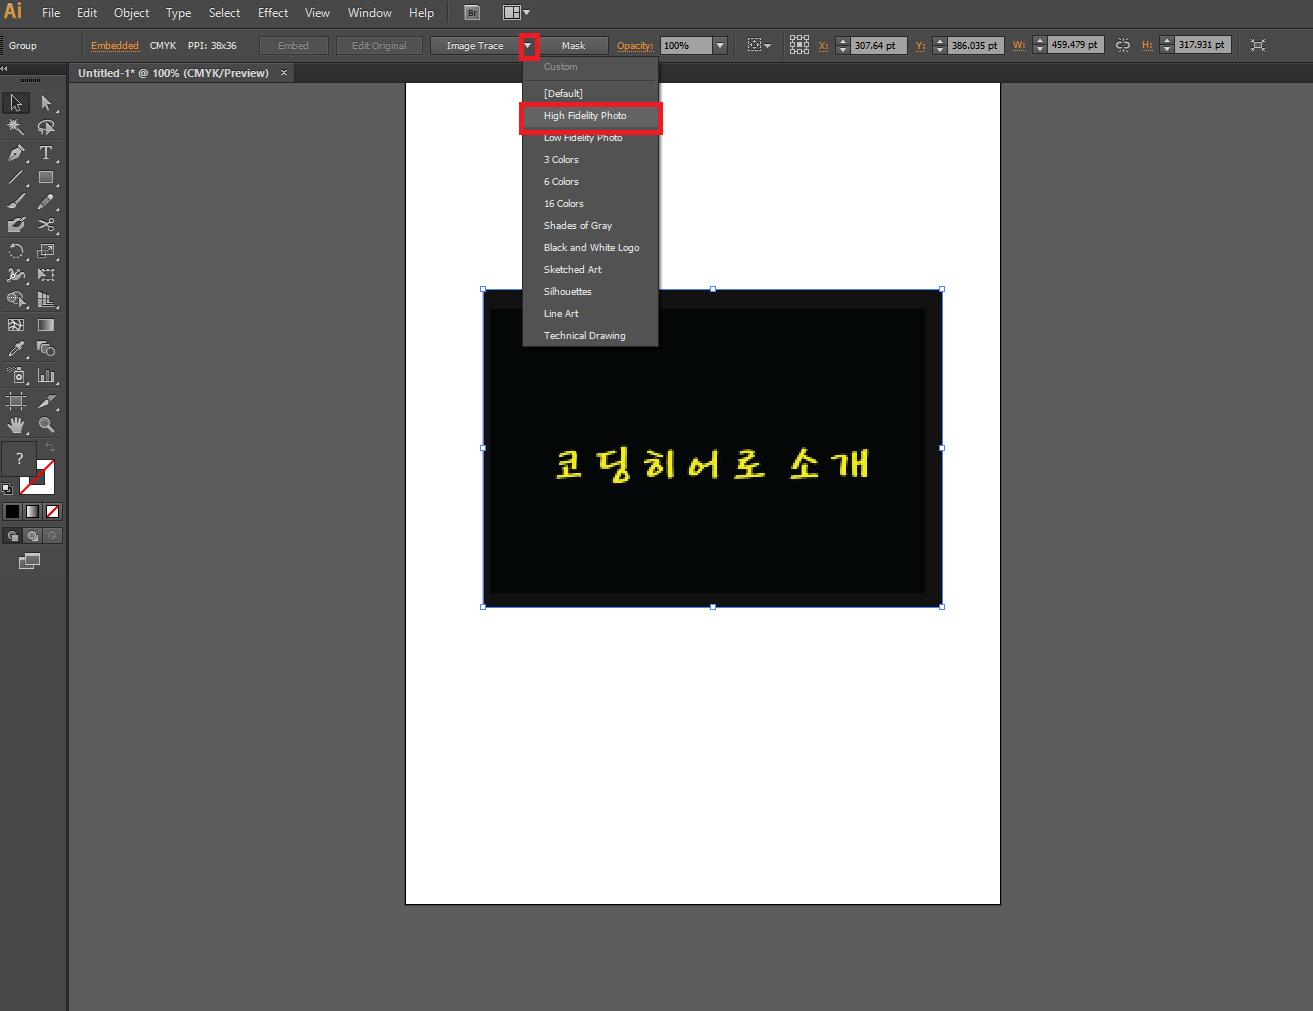The width and height of the screenshot is (1313, 1011).
Task: Select the Column Graph tool
Action: click(x=46, y=376)
